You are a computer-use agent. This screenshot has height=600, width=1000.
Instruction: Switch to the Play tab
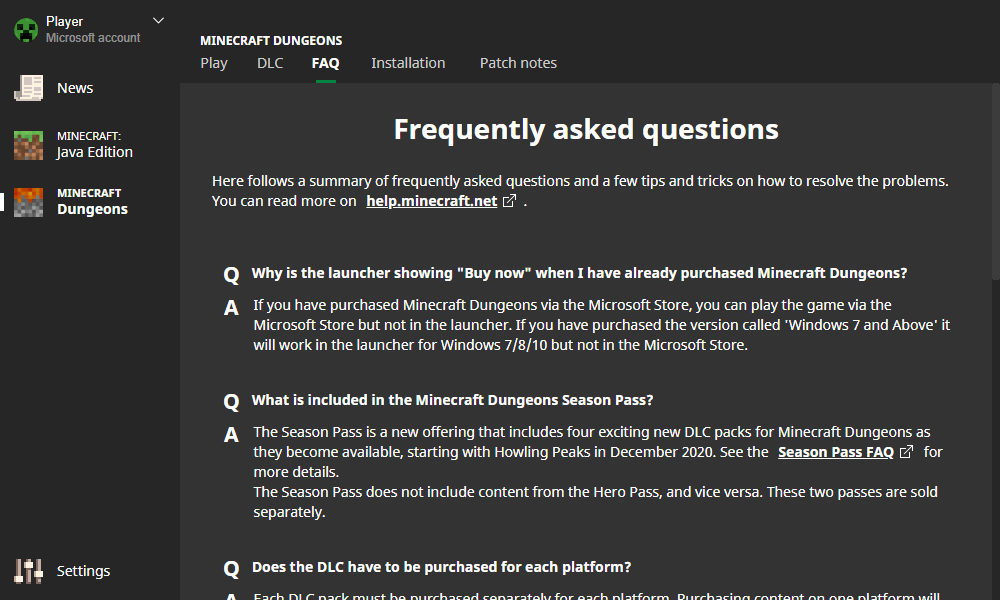214,63
